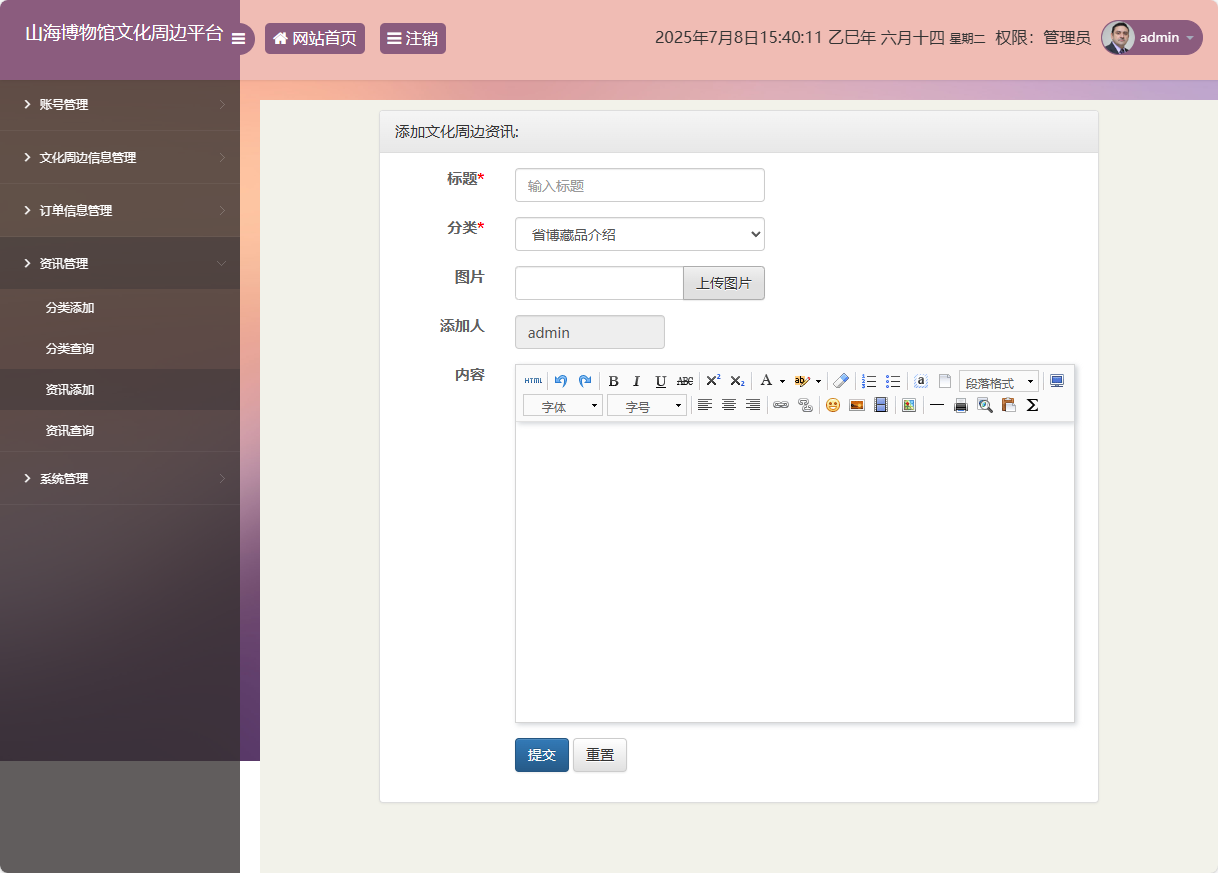The height and width of the screenshot is (873, 1218).
Task: Open the 段落格式 paragraph format dropdown
Action: 996,381
